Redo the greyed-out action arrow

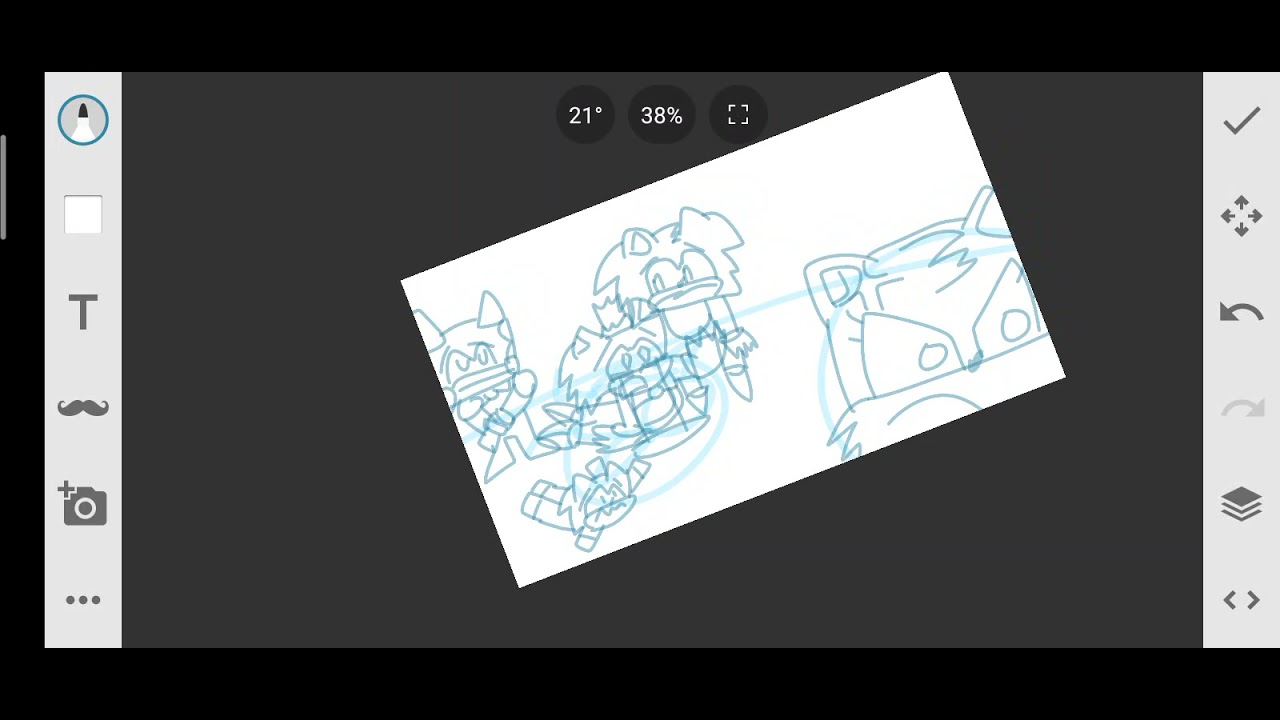[1242, 408]
